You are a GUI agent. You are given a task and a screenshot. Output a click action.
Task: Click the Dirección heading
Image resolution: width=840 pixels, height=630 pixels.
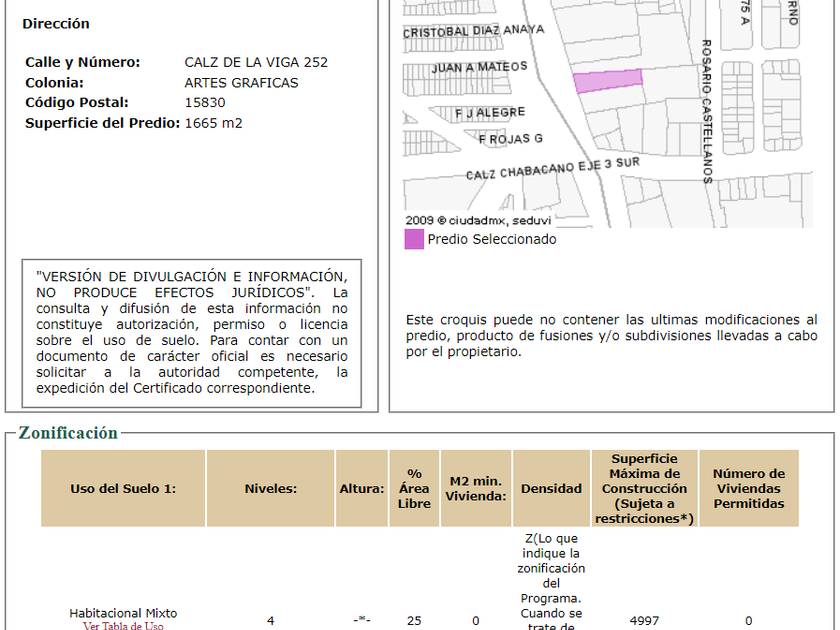pyautogui.click(x=56, y=24)
